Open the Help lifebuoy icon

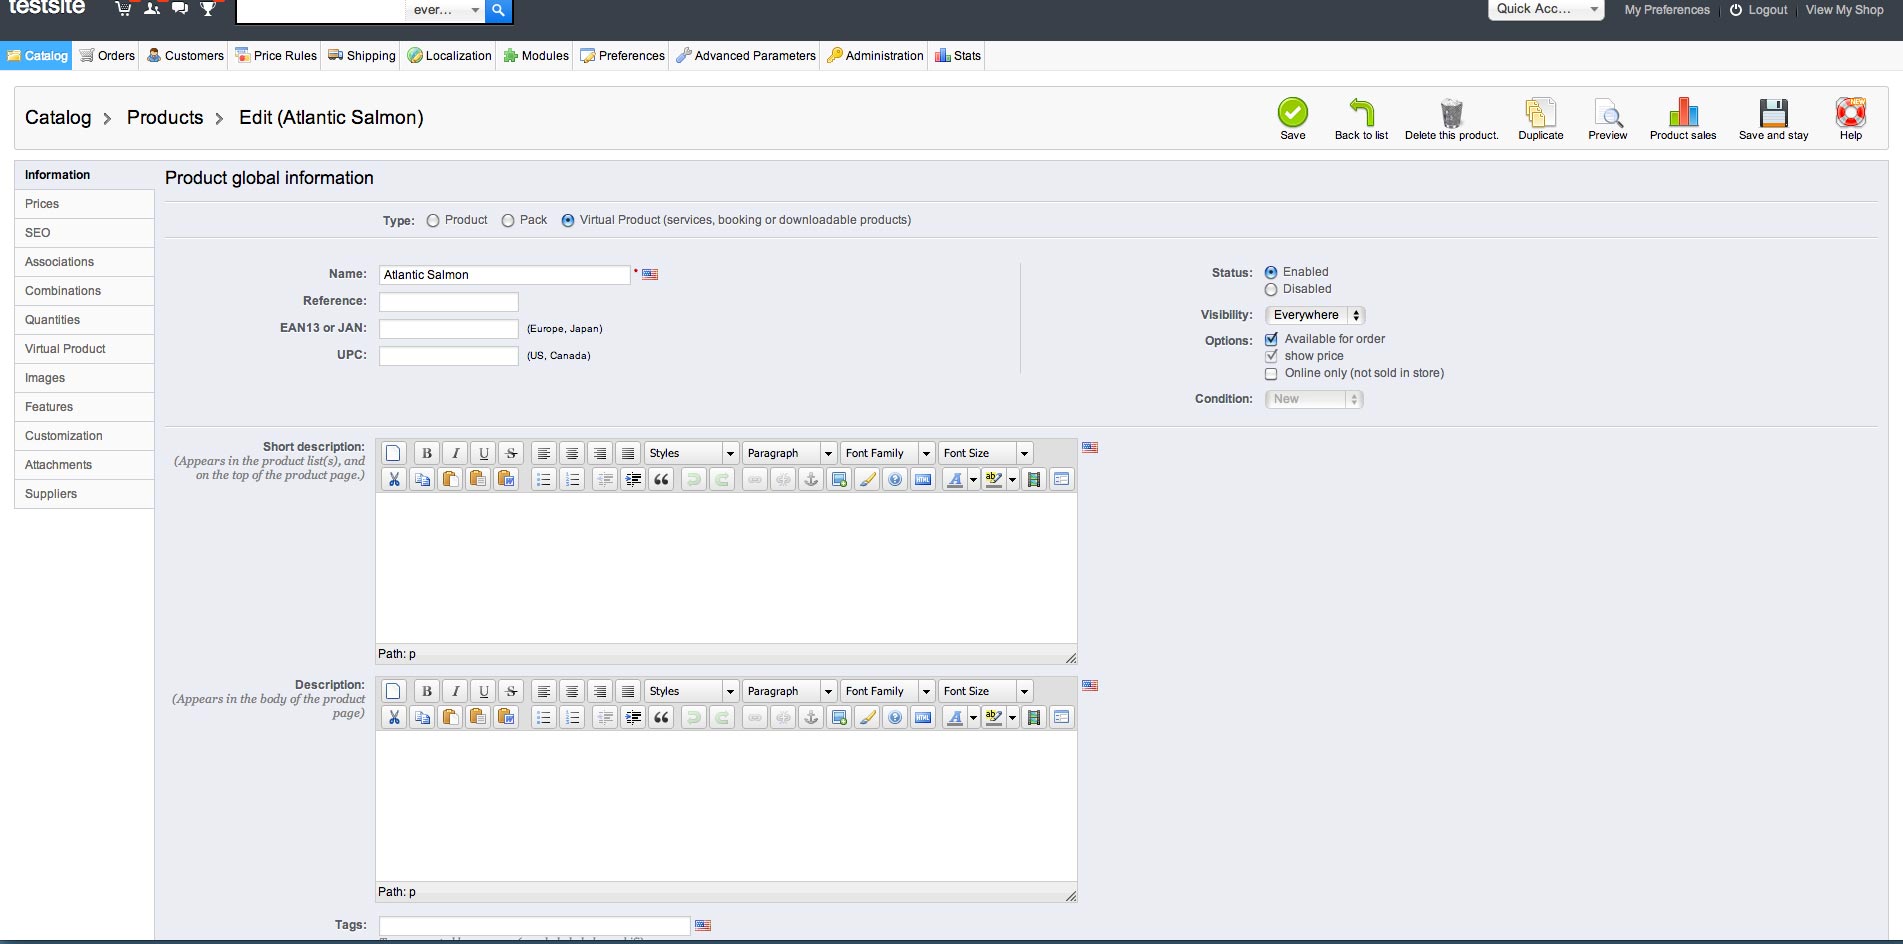coord(1850,112)
